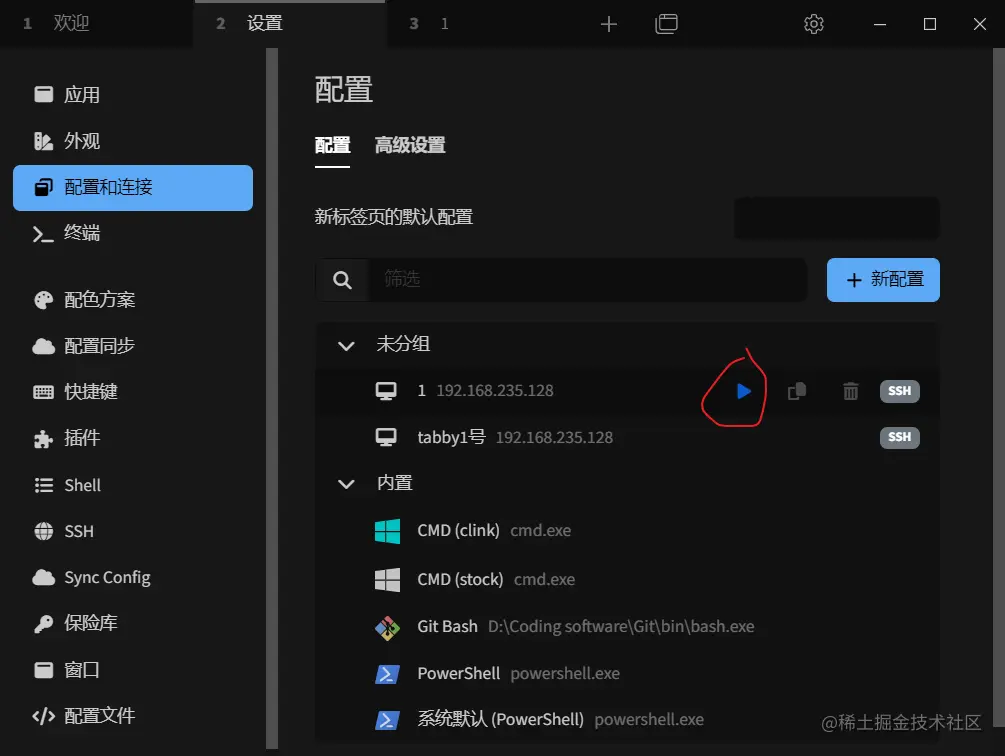1005x756 pixels.
Task: Open Sync Config section
Action: [x=133, y=577]
